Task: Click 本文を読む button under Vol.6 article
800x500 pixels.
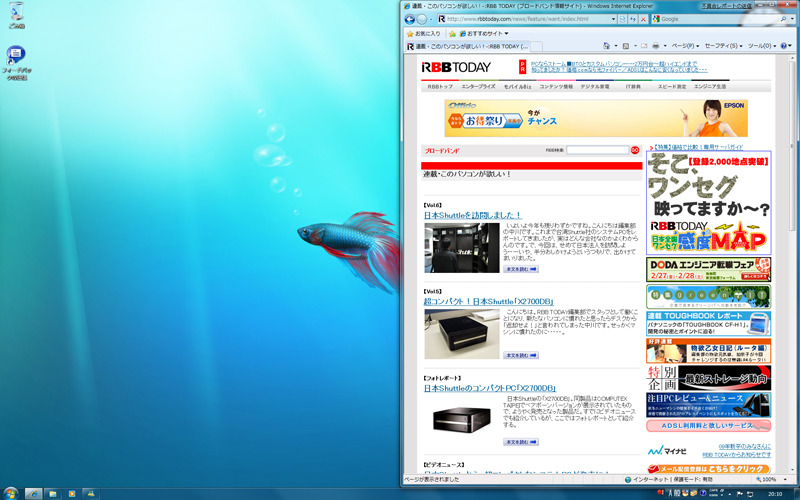Action: [x=520, y=269]
